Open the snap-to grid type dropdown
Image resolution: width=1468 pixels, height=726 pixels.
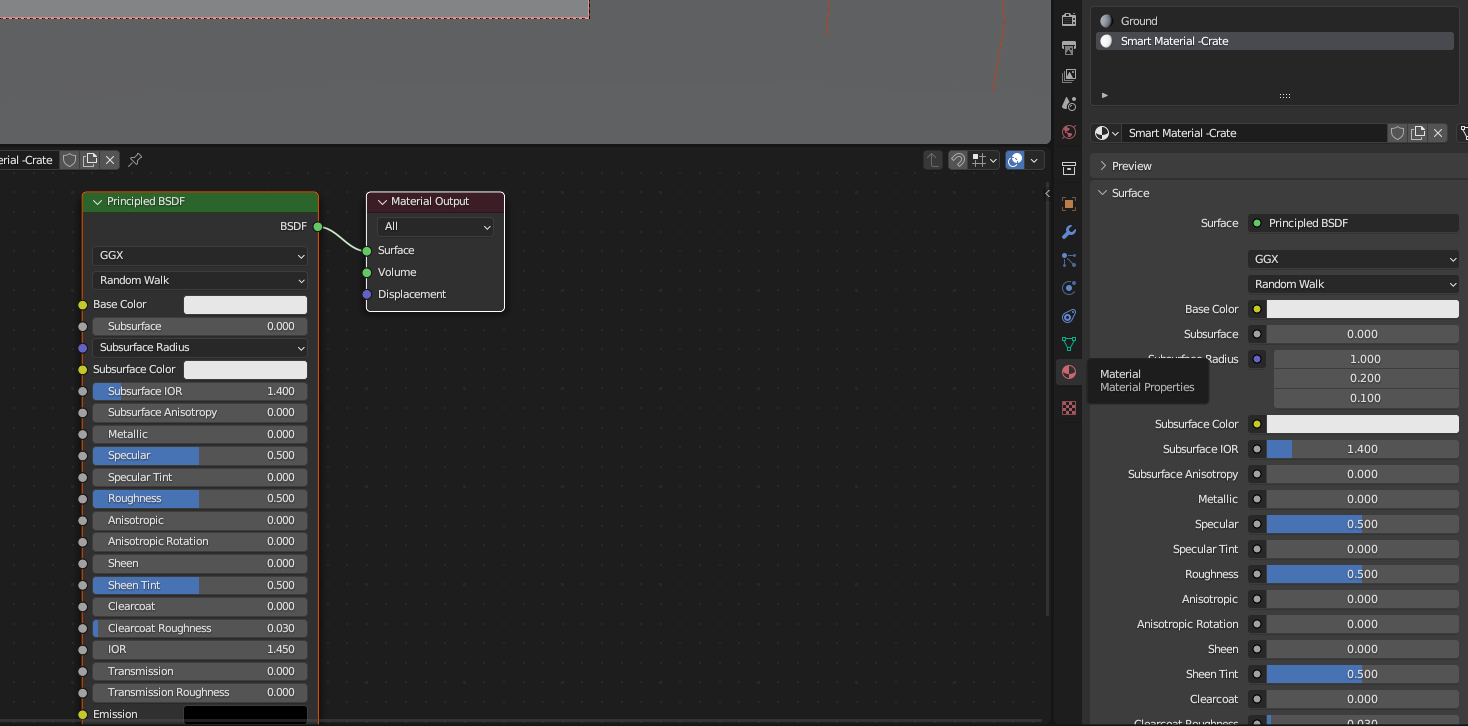point(985,160)
